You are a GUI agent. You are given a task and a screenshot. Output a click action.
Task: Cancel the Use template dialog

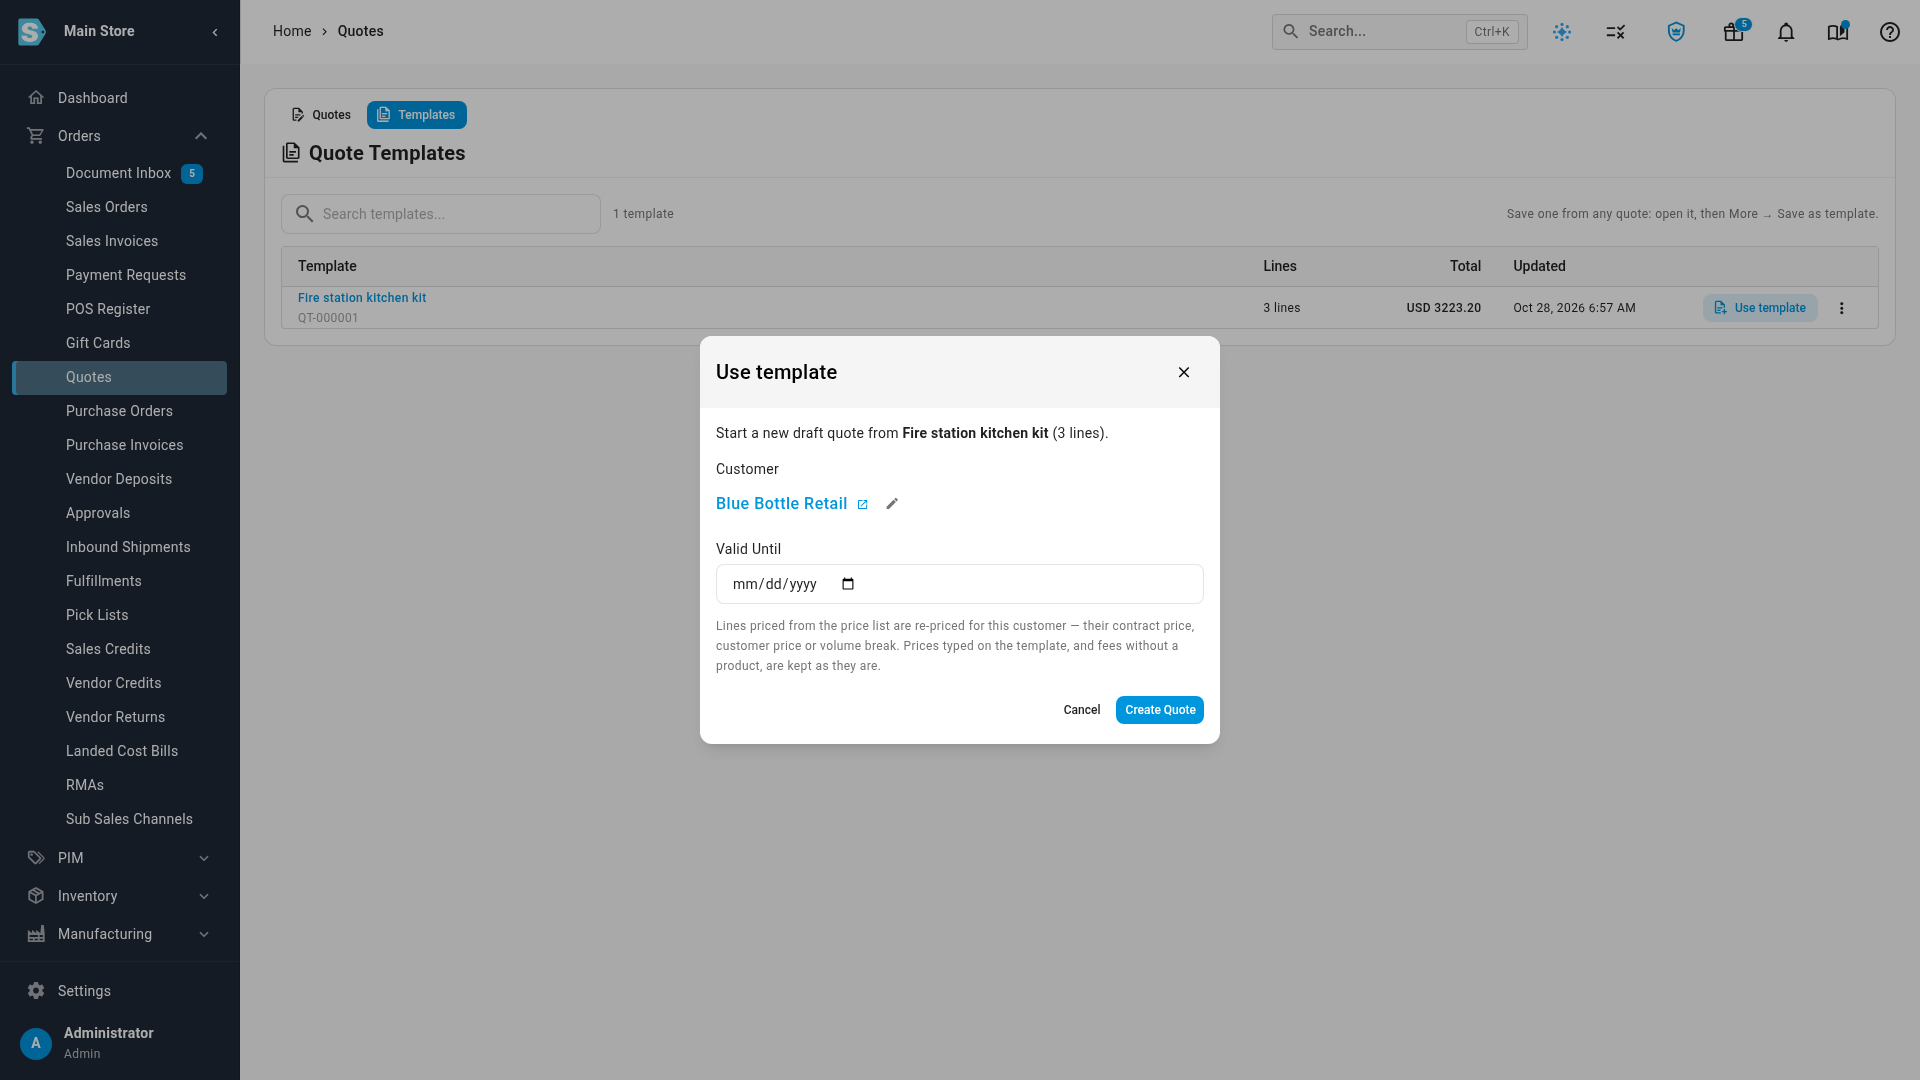click(1082, 710)
